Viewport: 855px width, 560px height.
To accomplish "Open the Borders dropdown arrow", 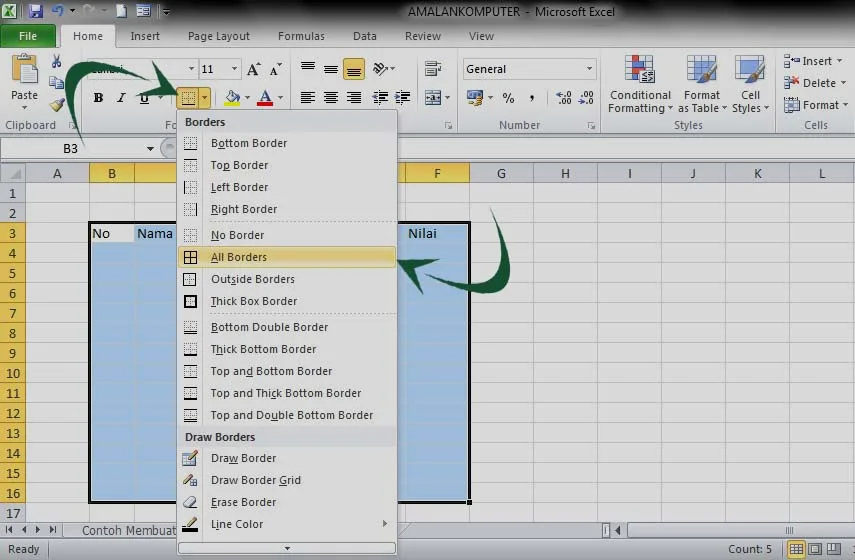I will (204, 98).
